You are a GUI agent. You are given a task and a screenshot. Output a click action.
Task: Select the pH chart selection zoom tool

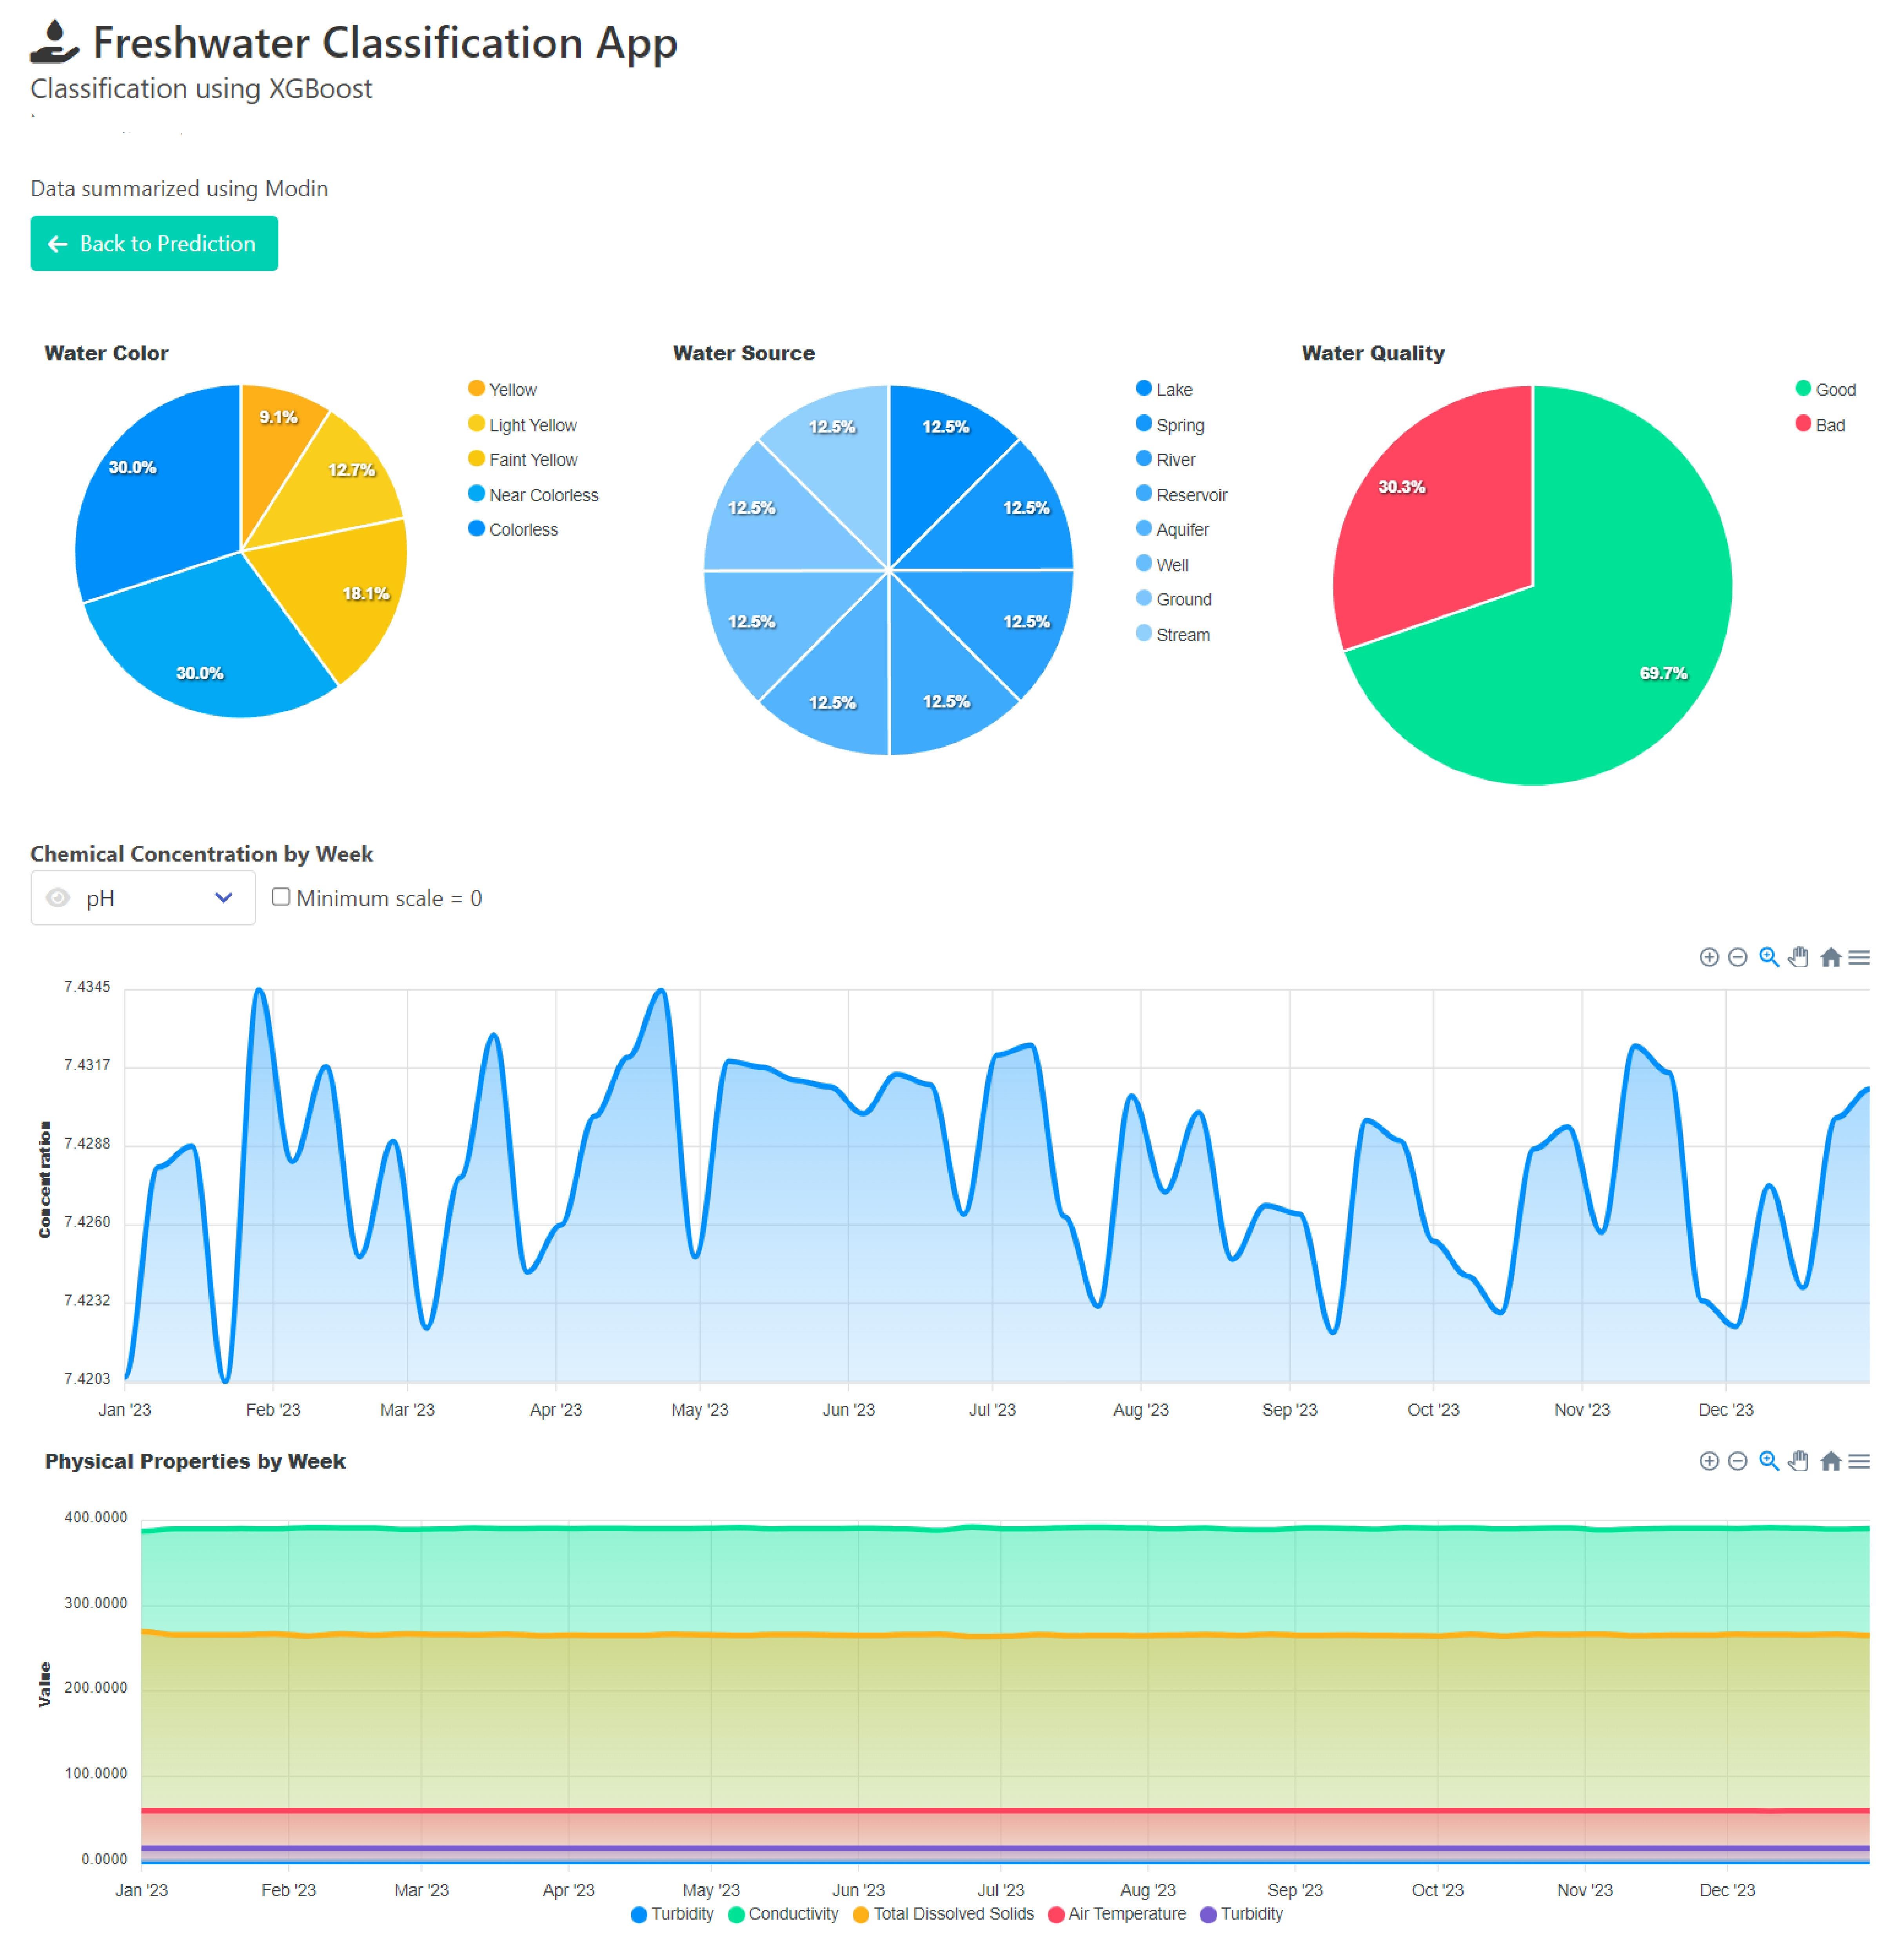point(1768,957)
